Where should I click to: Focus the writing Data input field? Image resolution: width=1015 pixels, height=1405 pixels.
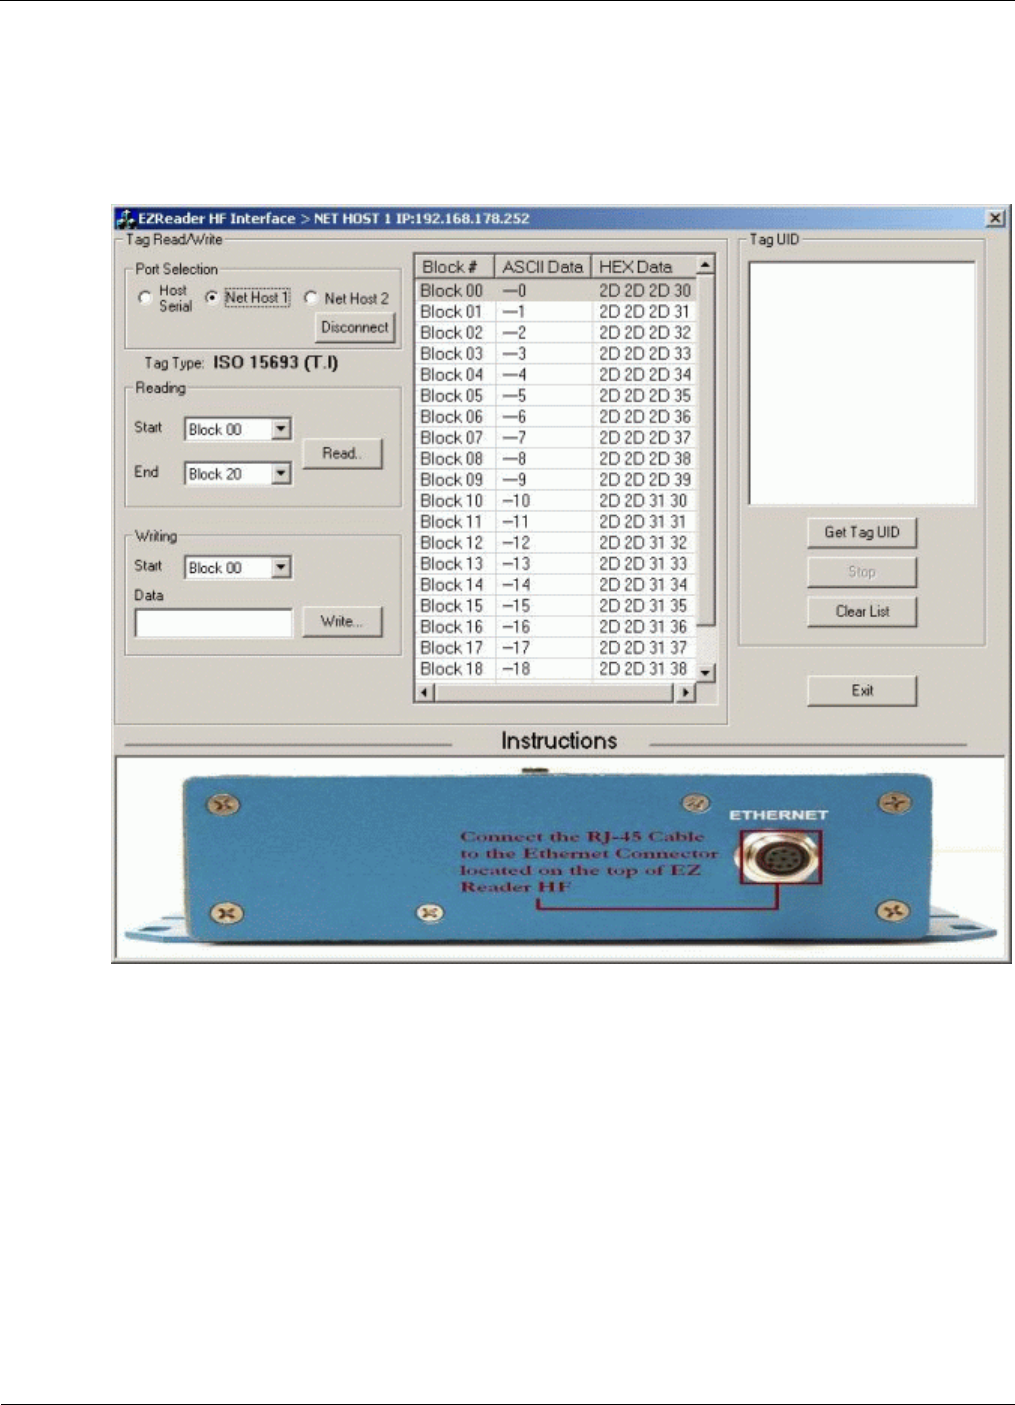(x=214, y=623)
